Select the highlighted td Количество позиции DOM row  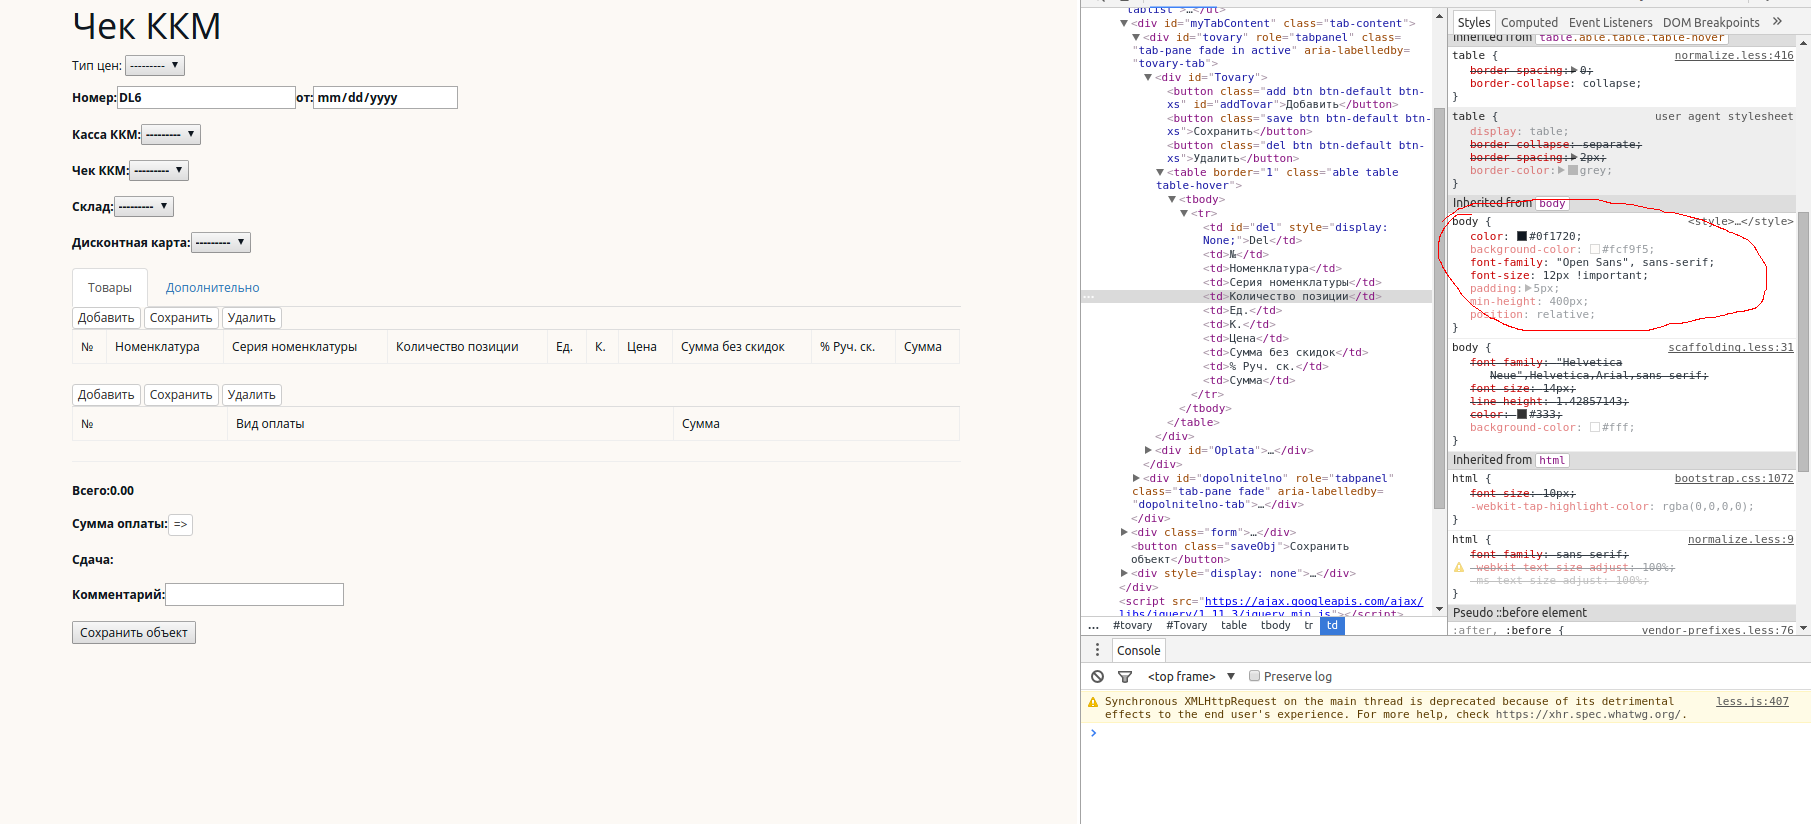point(1256,297)
